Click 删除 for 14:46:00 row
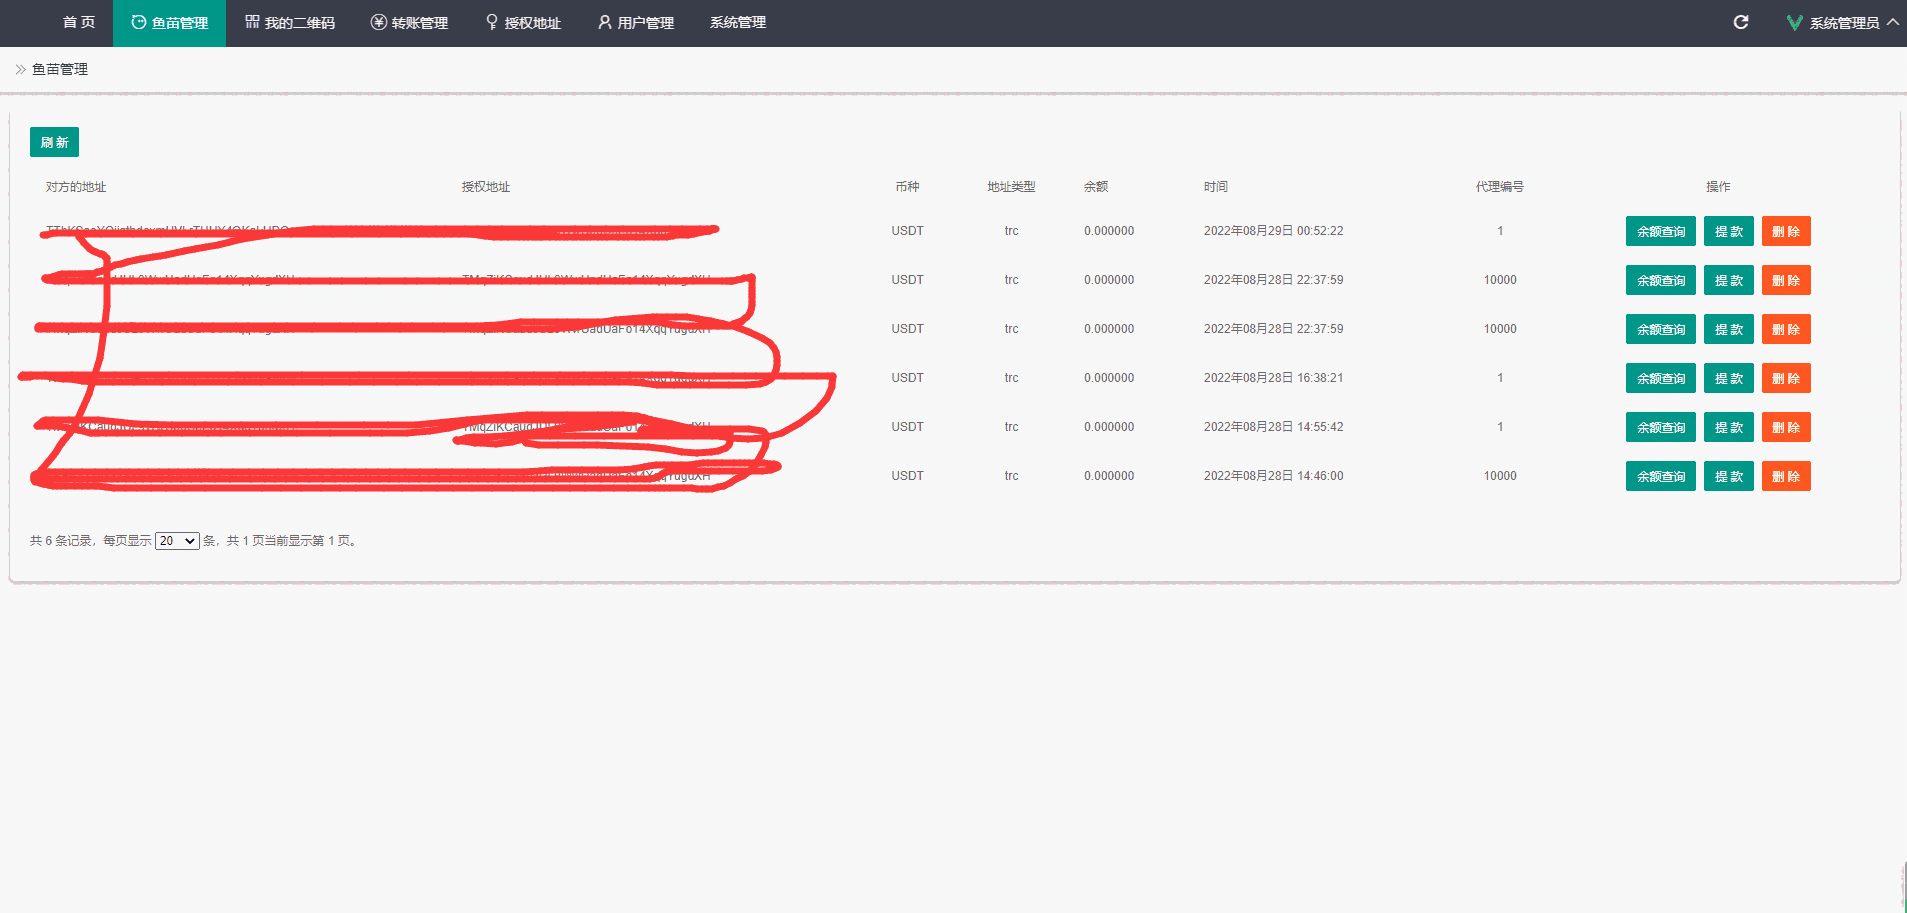This screenshot has height=913, width=1907. [1786, 476]
